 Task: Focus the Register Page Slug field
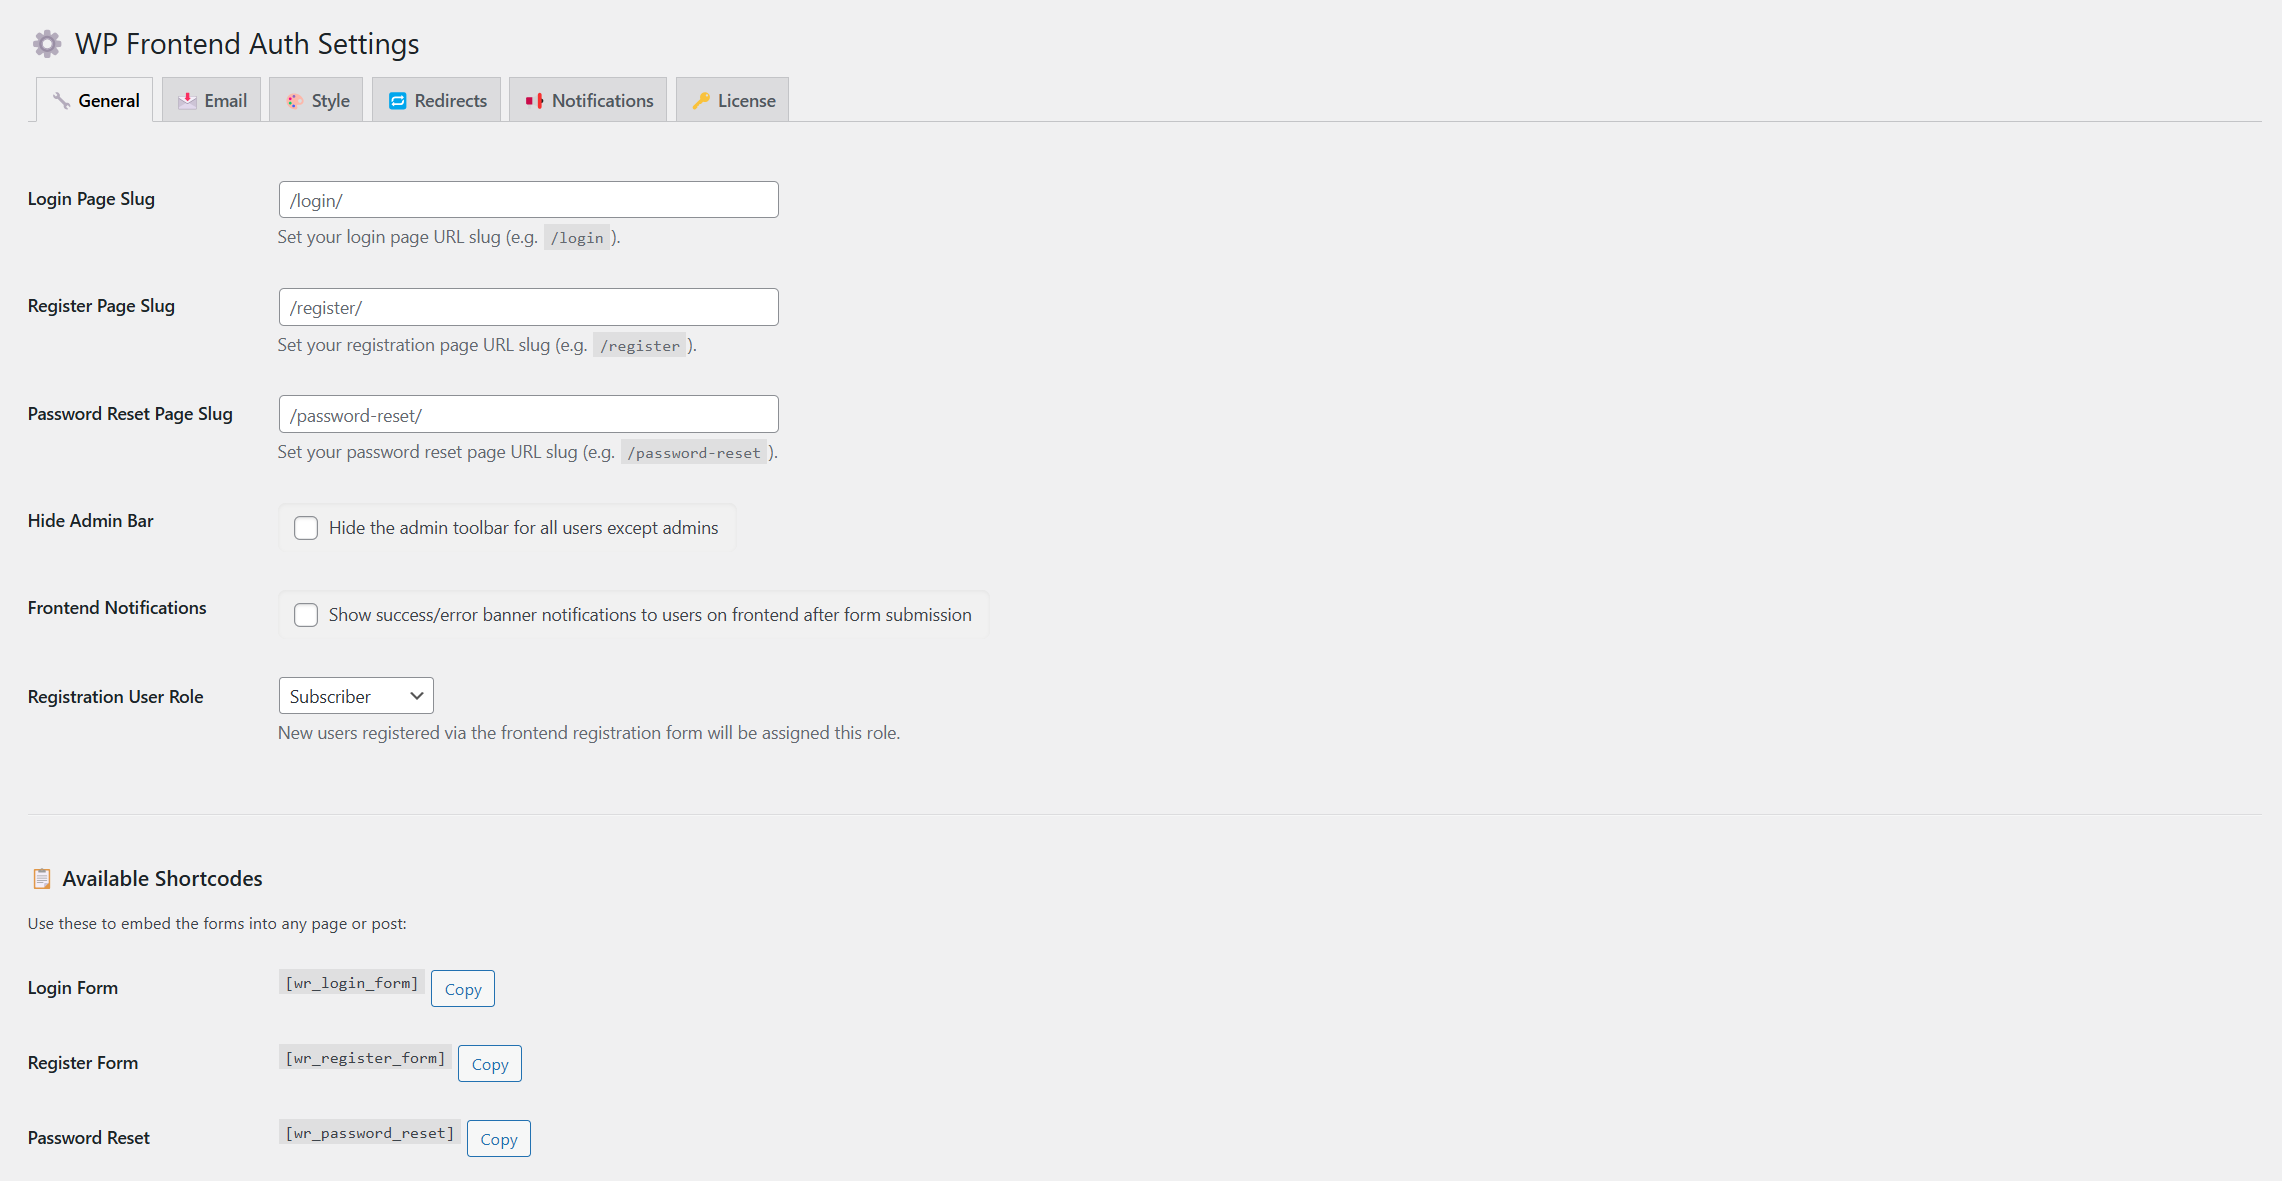pos(528,307)
